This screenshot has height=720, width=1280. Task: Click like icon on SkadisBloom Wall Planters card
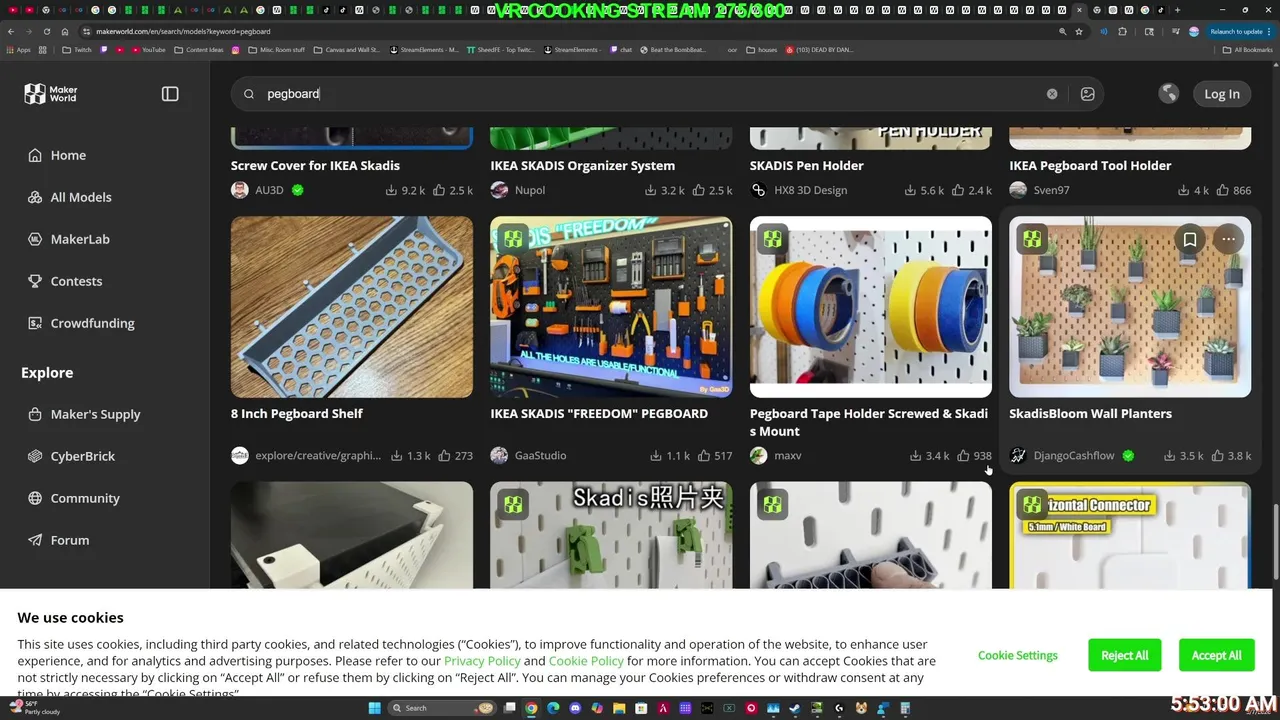(1217, 455)
